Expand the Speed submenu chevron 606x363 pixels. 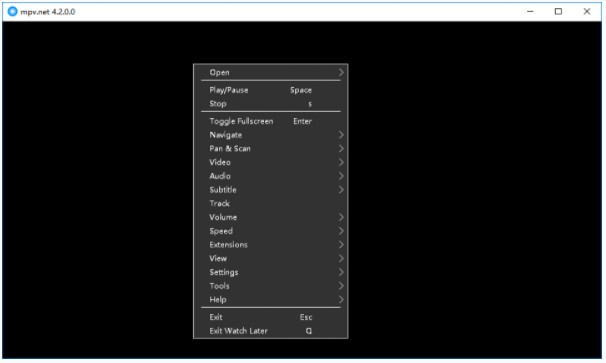tap(341, 231)
